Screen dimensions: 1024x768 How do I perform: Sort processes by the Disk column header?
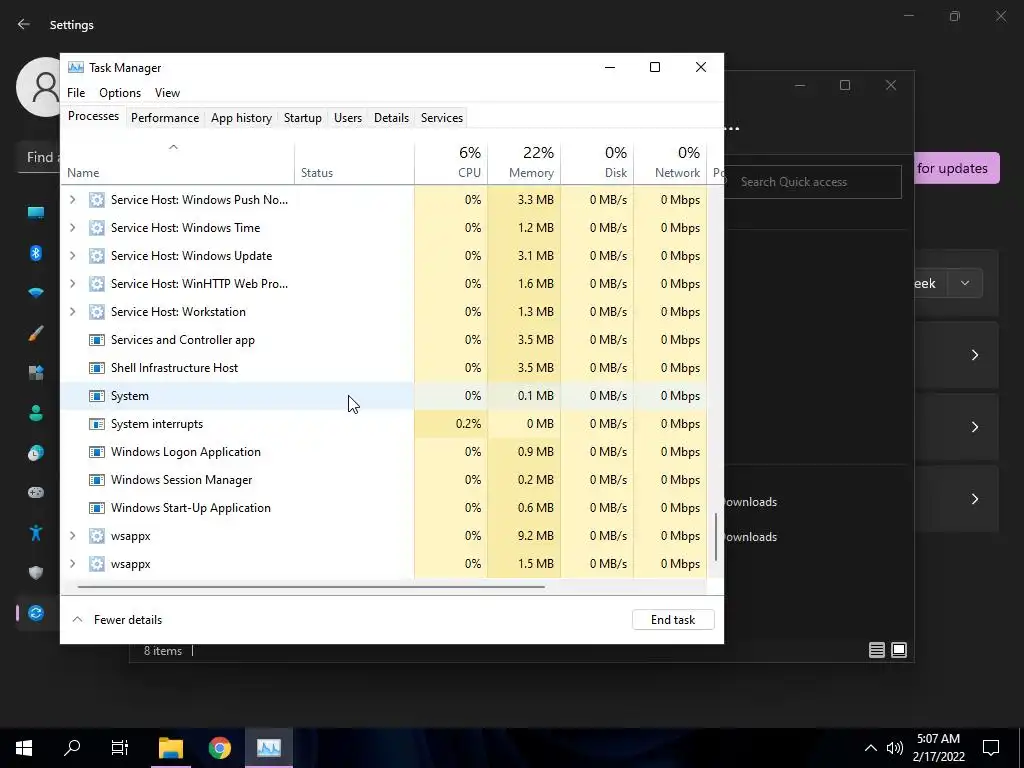[597, 162]
